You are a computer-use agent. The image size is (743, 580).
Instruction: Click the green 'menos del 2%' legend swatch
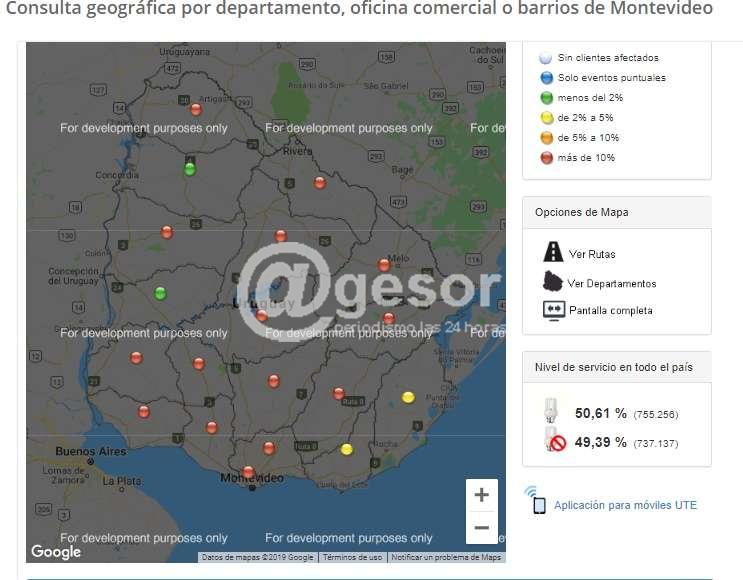[545, 97]
